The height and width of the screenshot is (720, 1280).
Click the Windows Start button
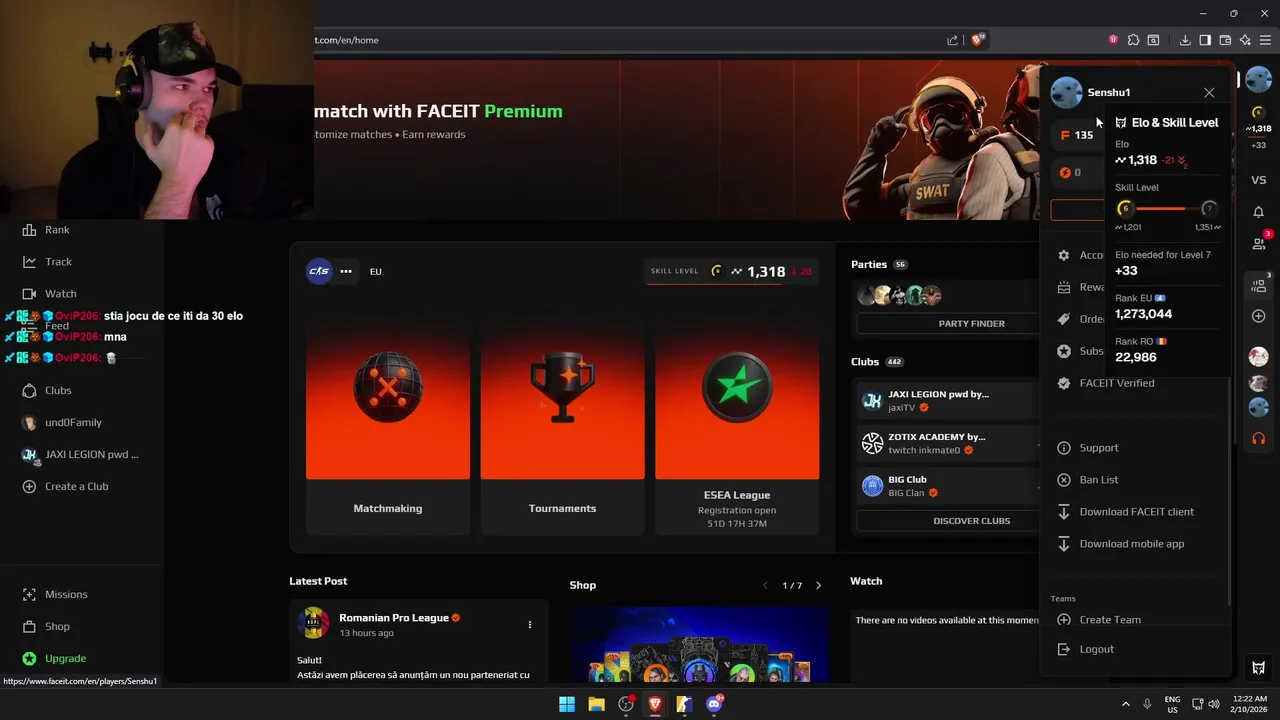pos(567,704)
